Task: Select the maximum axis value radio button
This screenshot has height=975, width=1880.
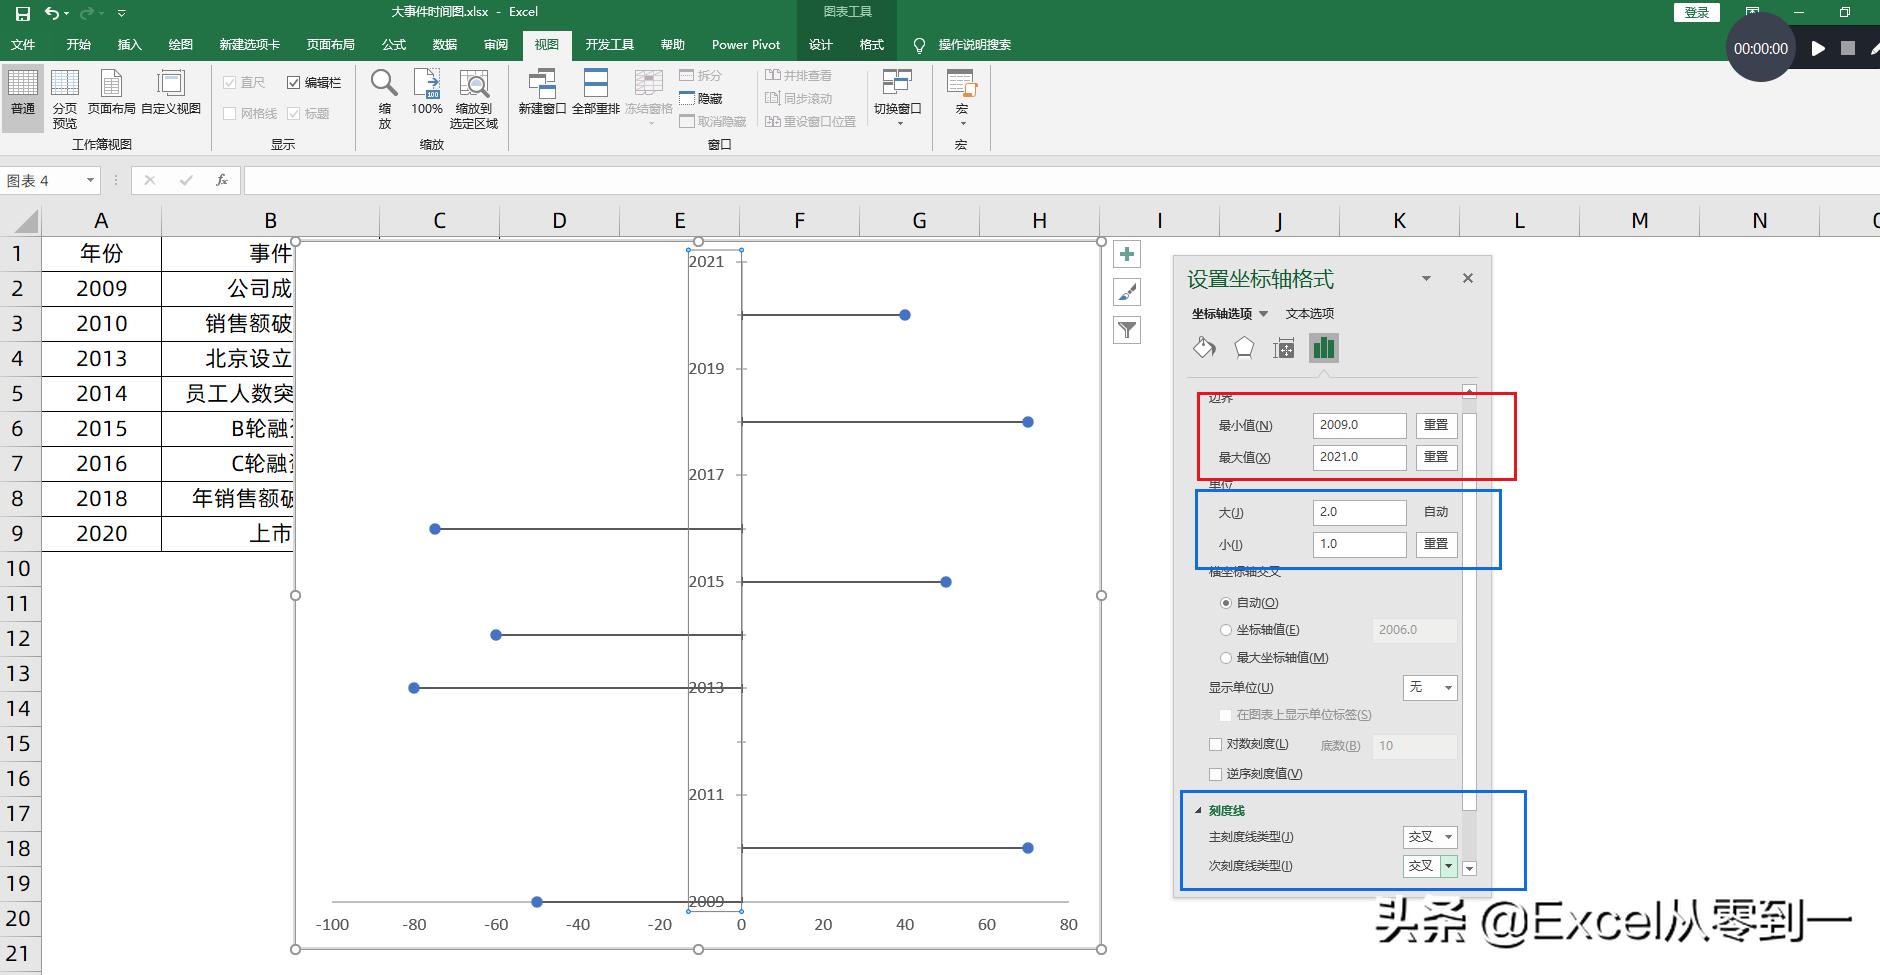Action: coord(1226,658)
